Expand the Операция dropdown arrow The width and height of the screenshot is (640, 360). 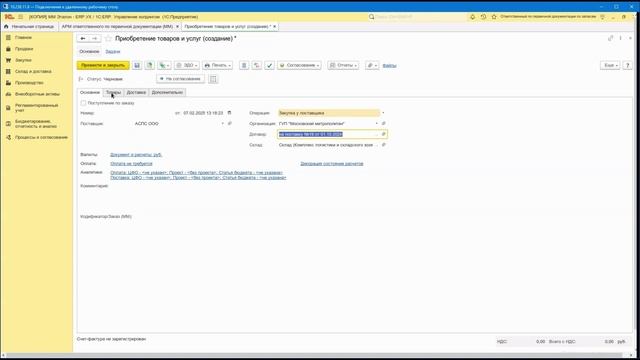[x=383, y=113]
